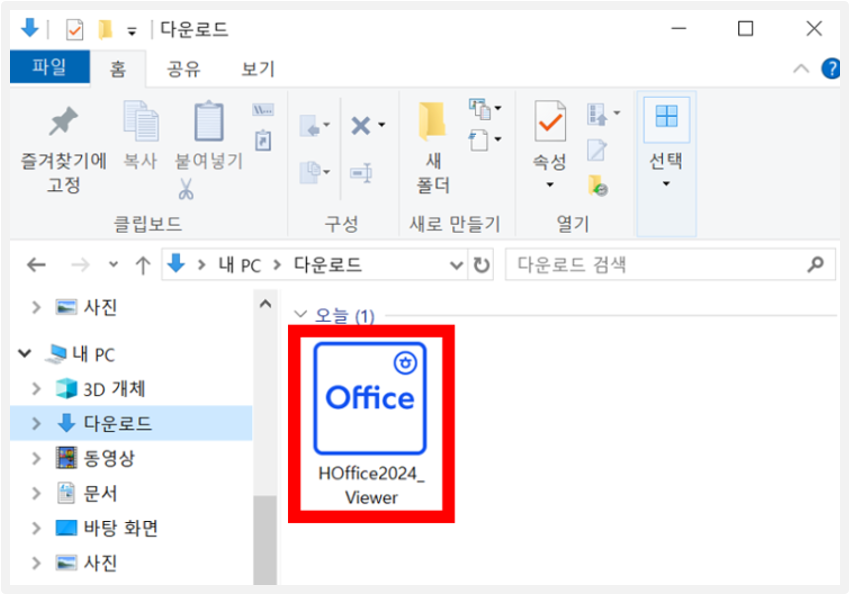The image size is (851, 596).
Task: Collapse the 내 PC tree node
Action: (x=23, y=353)
